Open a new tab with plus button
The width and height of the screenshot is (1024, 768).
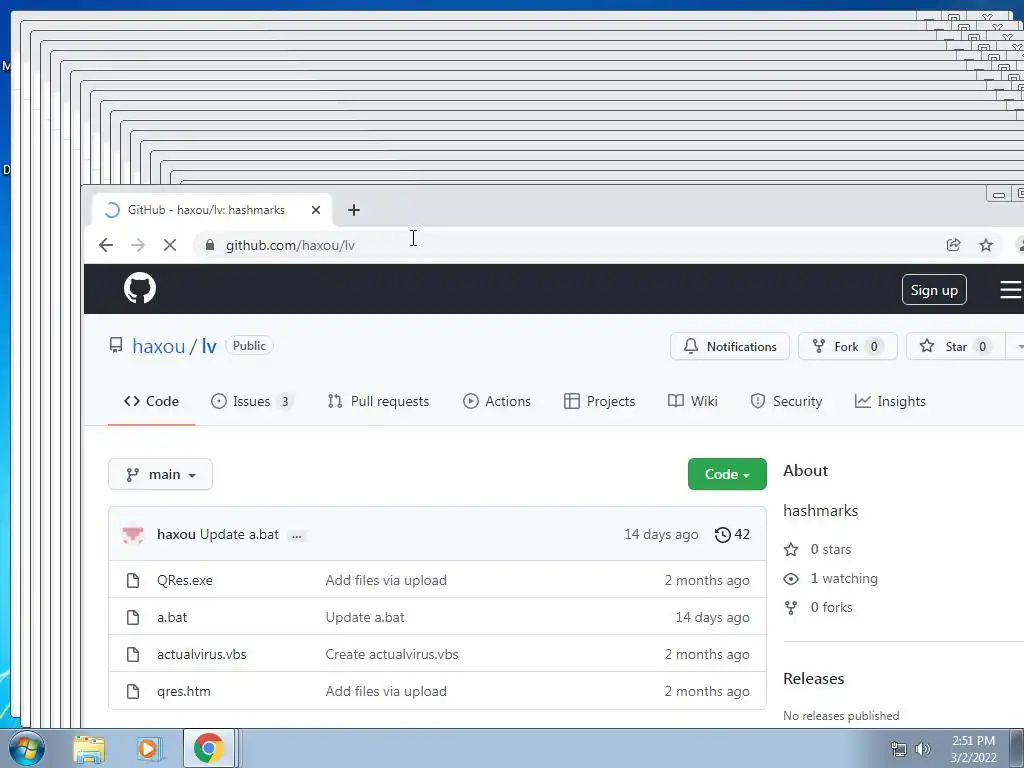coord(354,210)
